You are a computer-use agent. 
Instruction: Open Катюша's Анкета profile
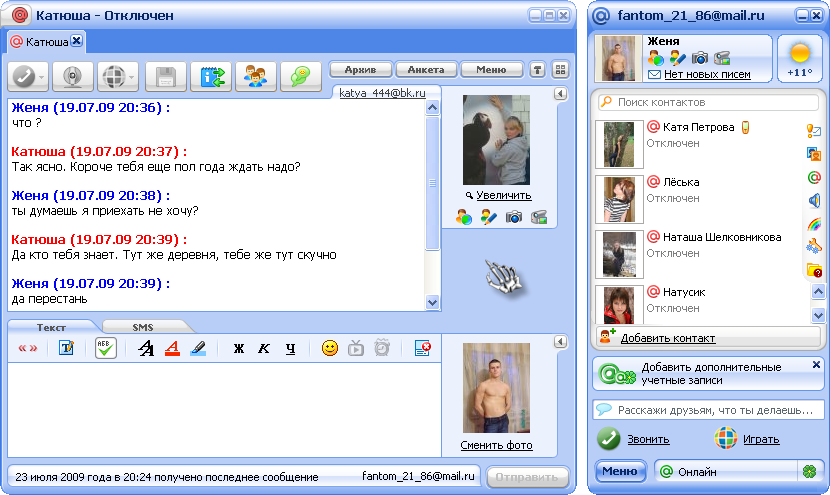pos(426,69)
